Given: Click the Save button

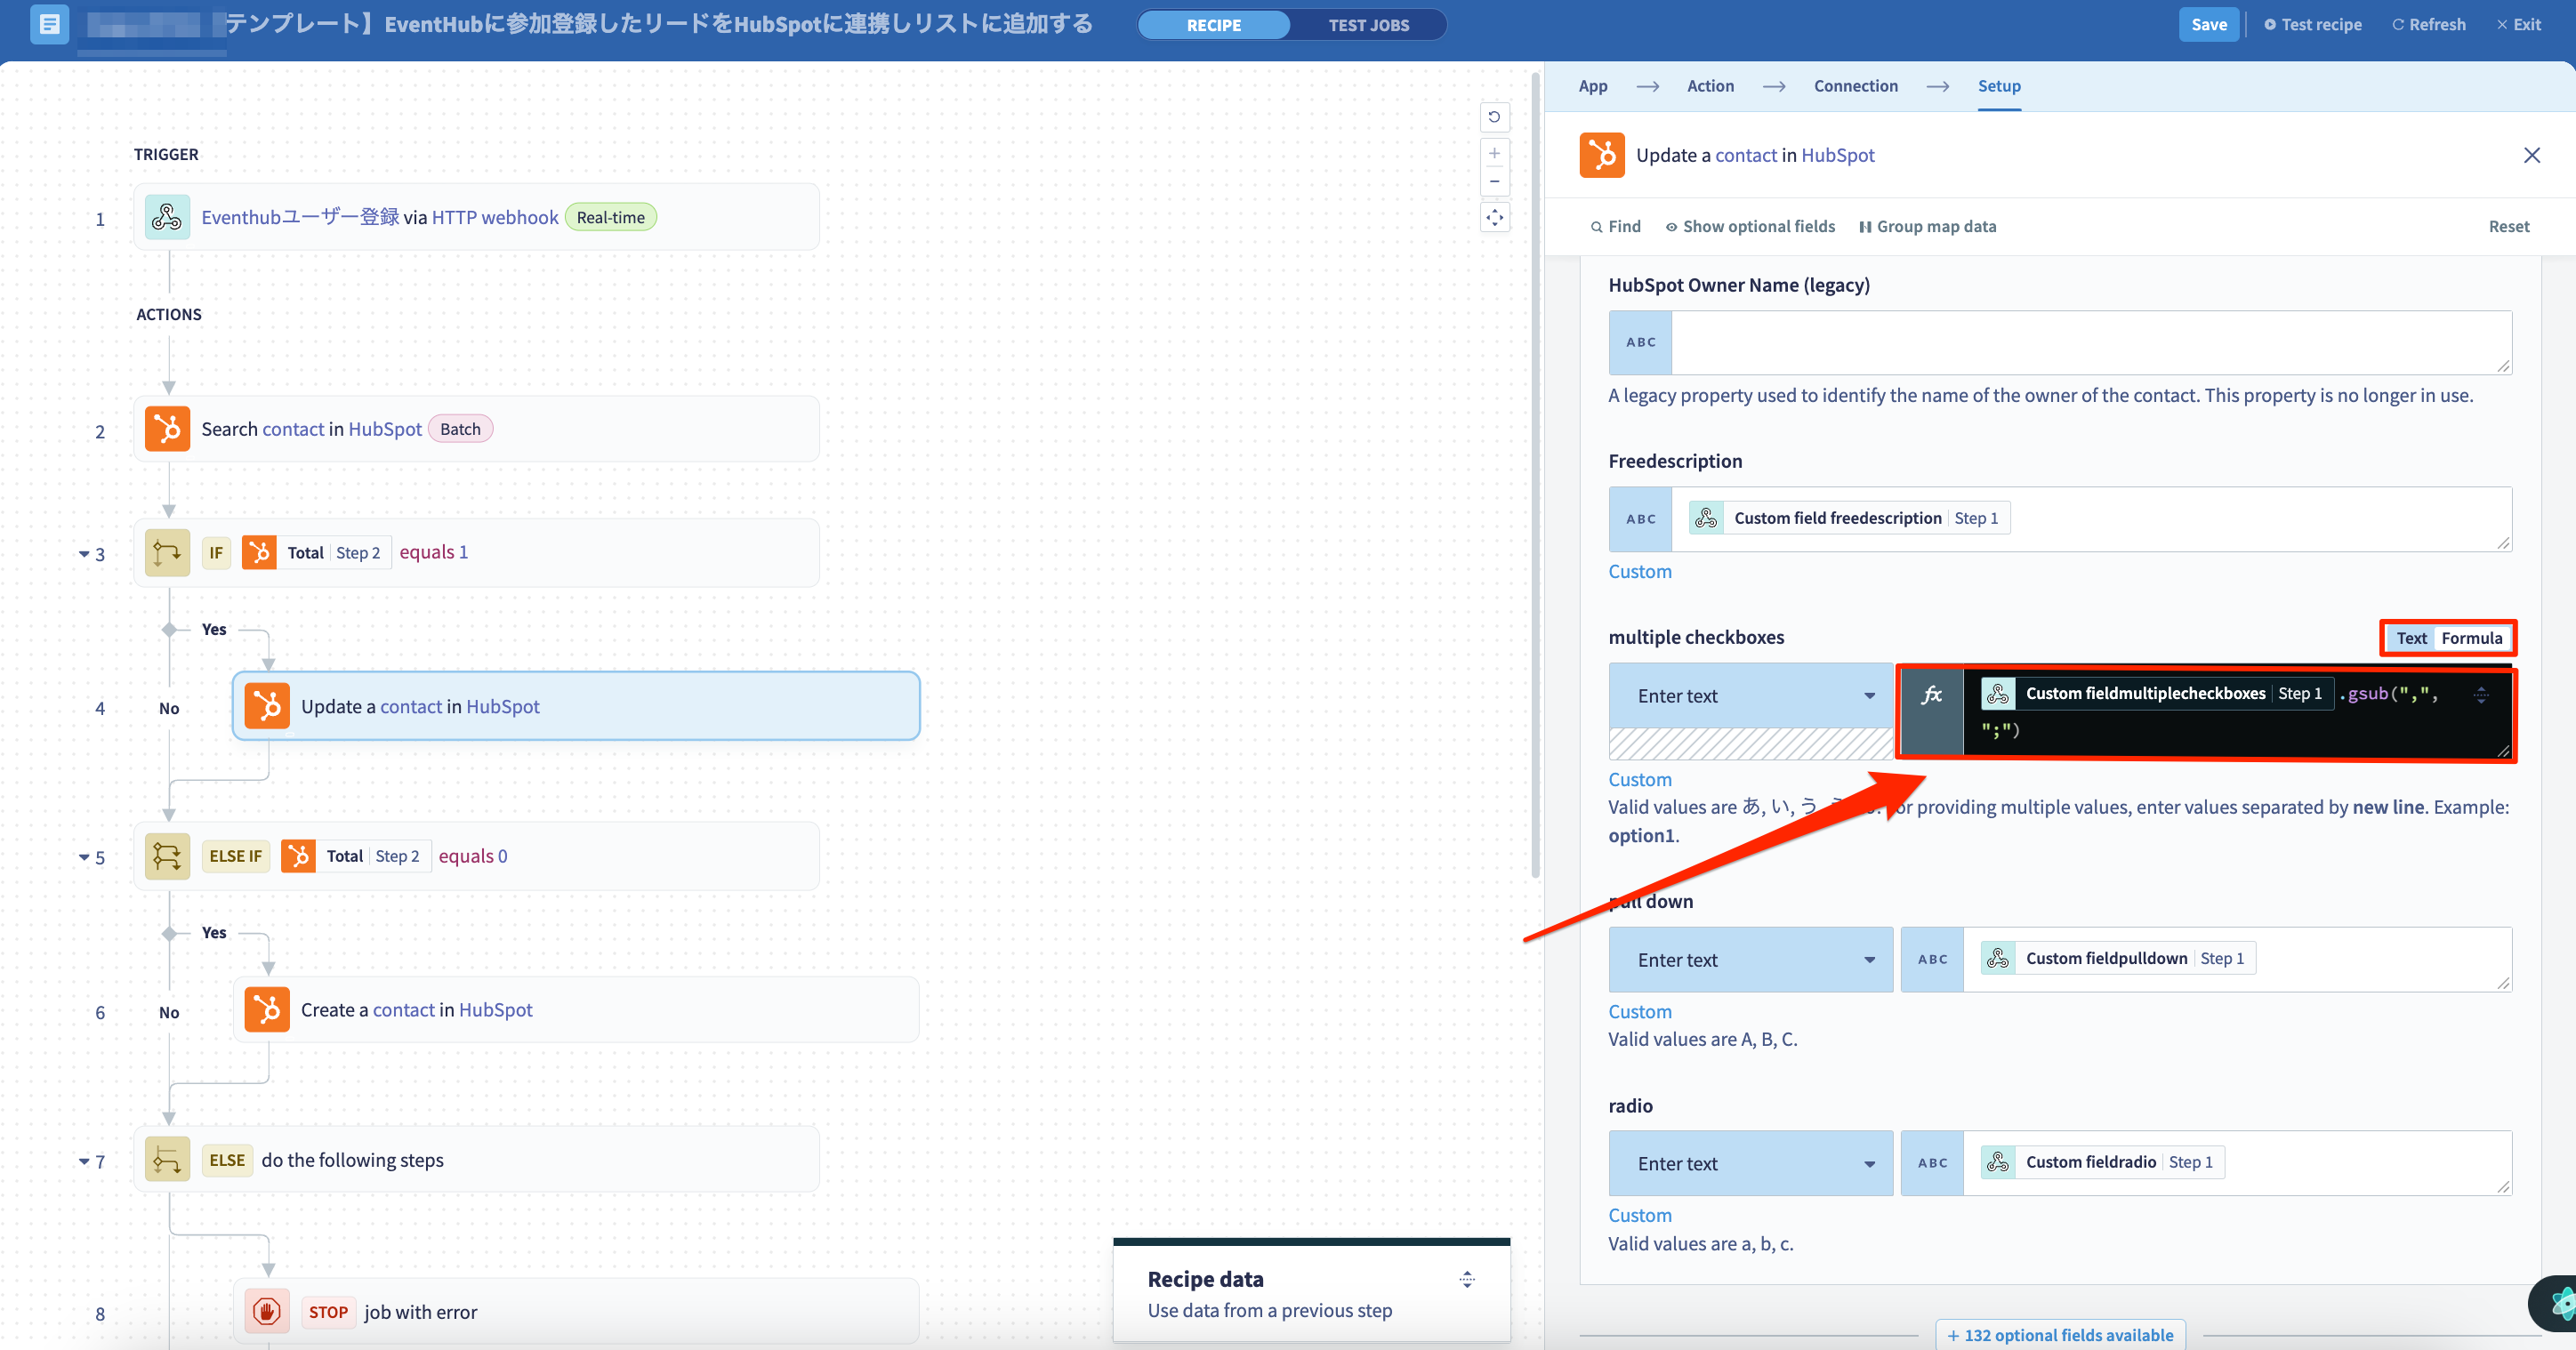Looking at the screenshot, I should pos(2208,24).
